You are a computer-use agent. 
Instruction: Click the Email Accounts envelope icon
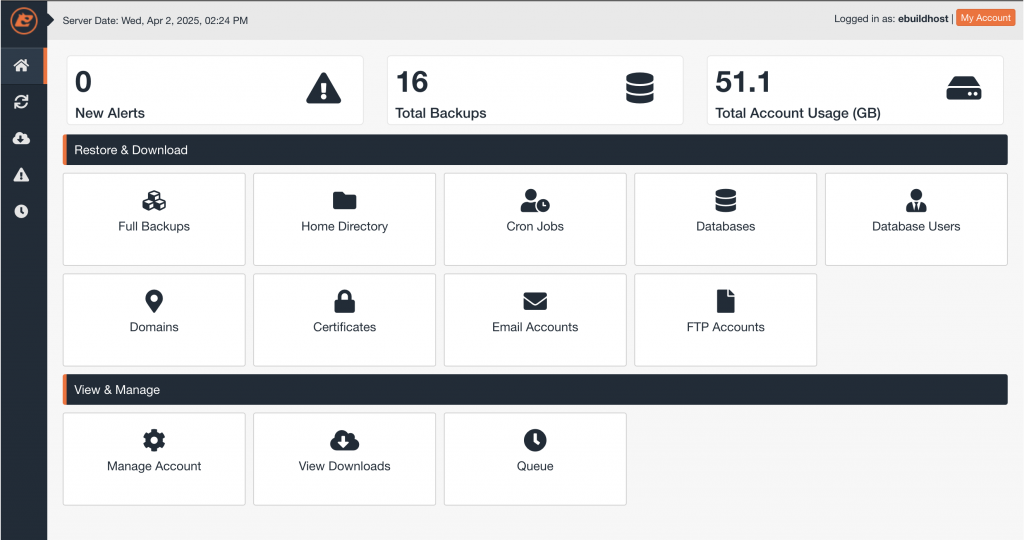click(x=535, y=301)
